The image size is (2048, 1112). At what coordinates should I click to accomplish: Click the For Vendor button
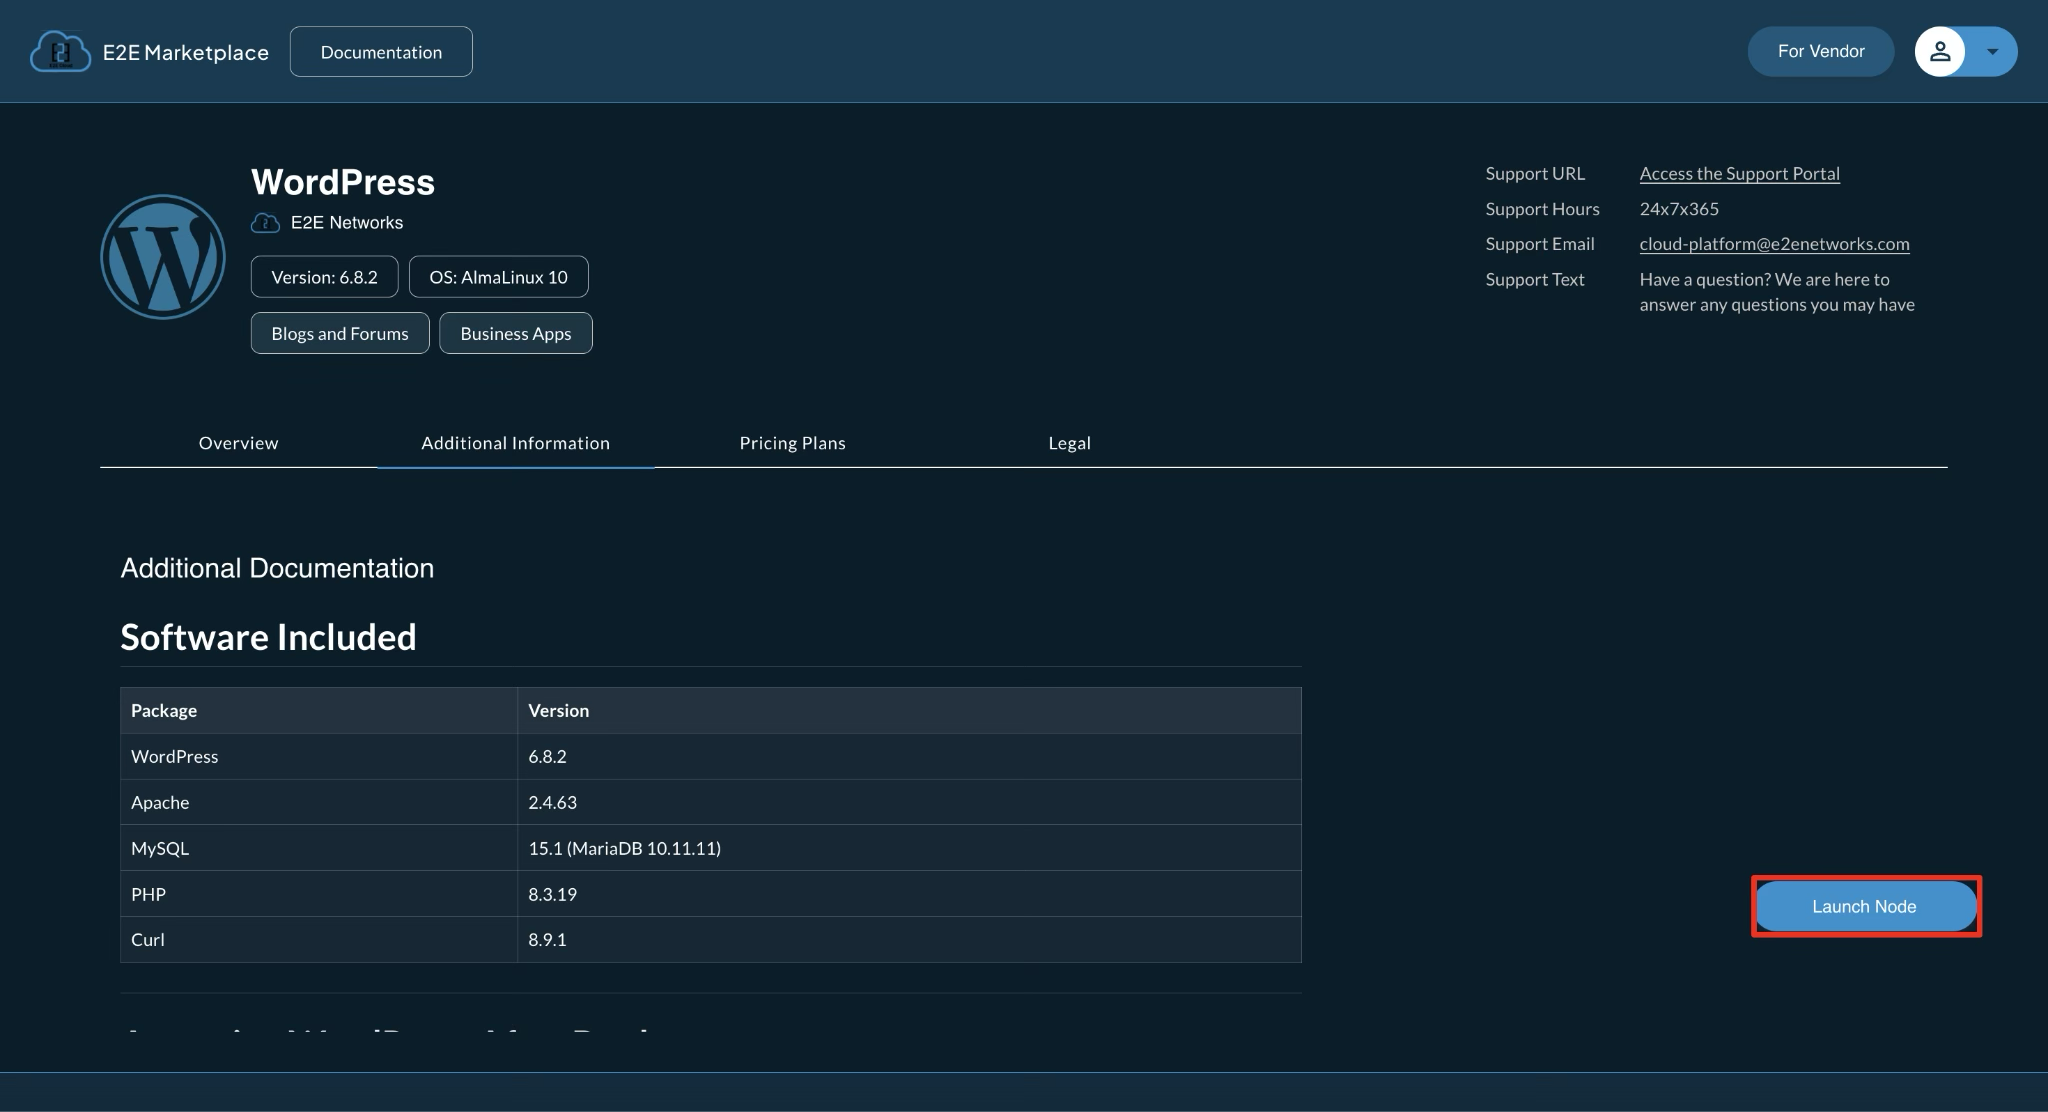pos(1820,51)
